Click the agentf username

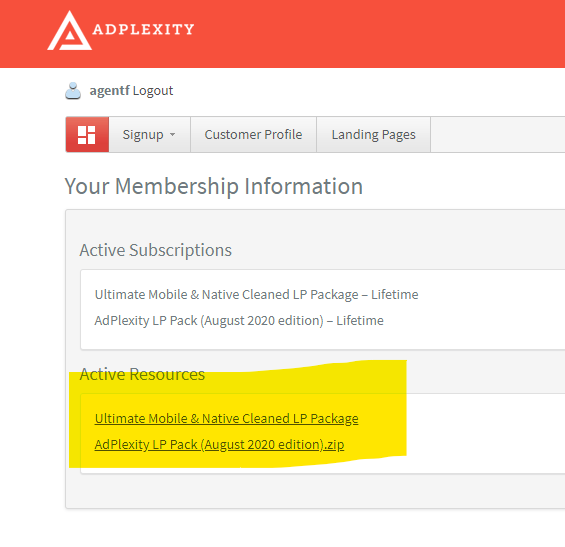coord(110,91)
